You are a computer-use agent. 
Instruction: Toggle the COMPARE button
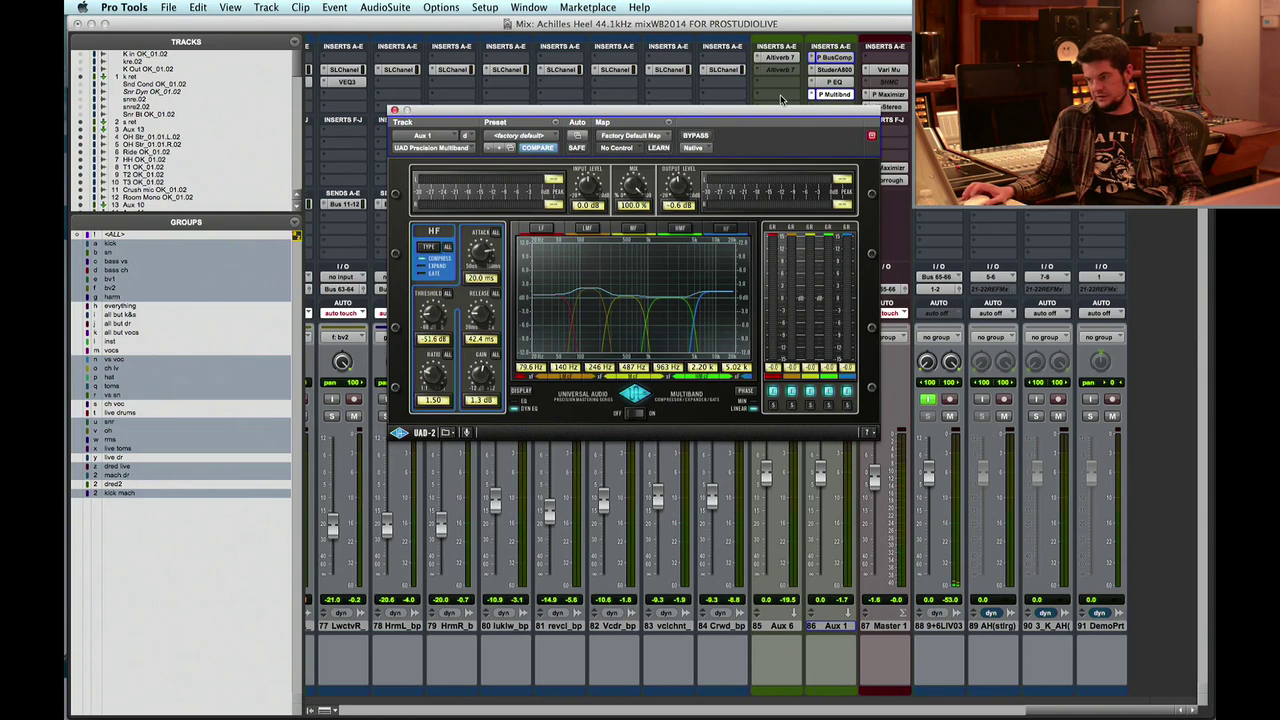537,148
